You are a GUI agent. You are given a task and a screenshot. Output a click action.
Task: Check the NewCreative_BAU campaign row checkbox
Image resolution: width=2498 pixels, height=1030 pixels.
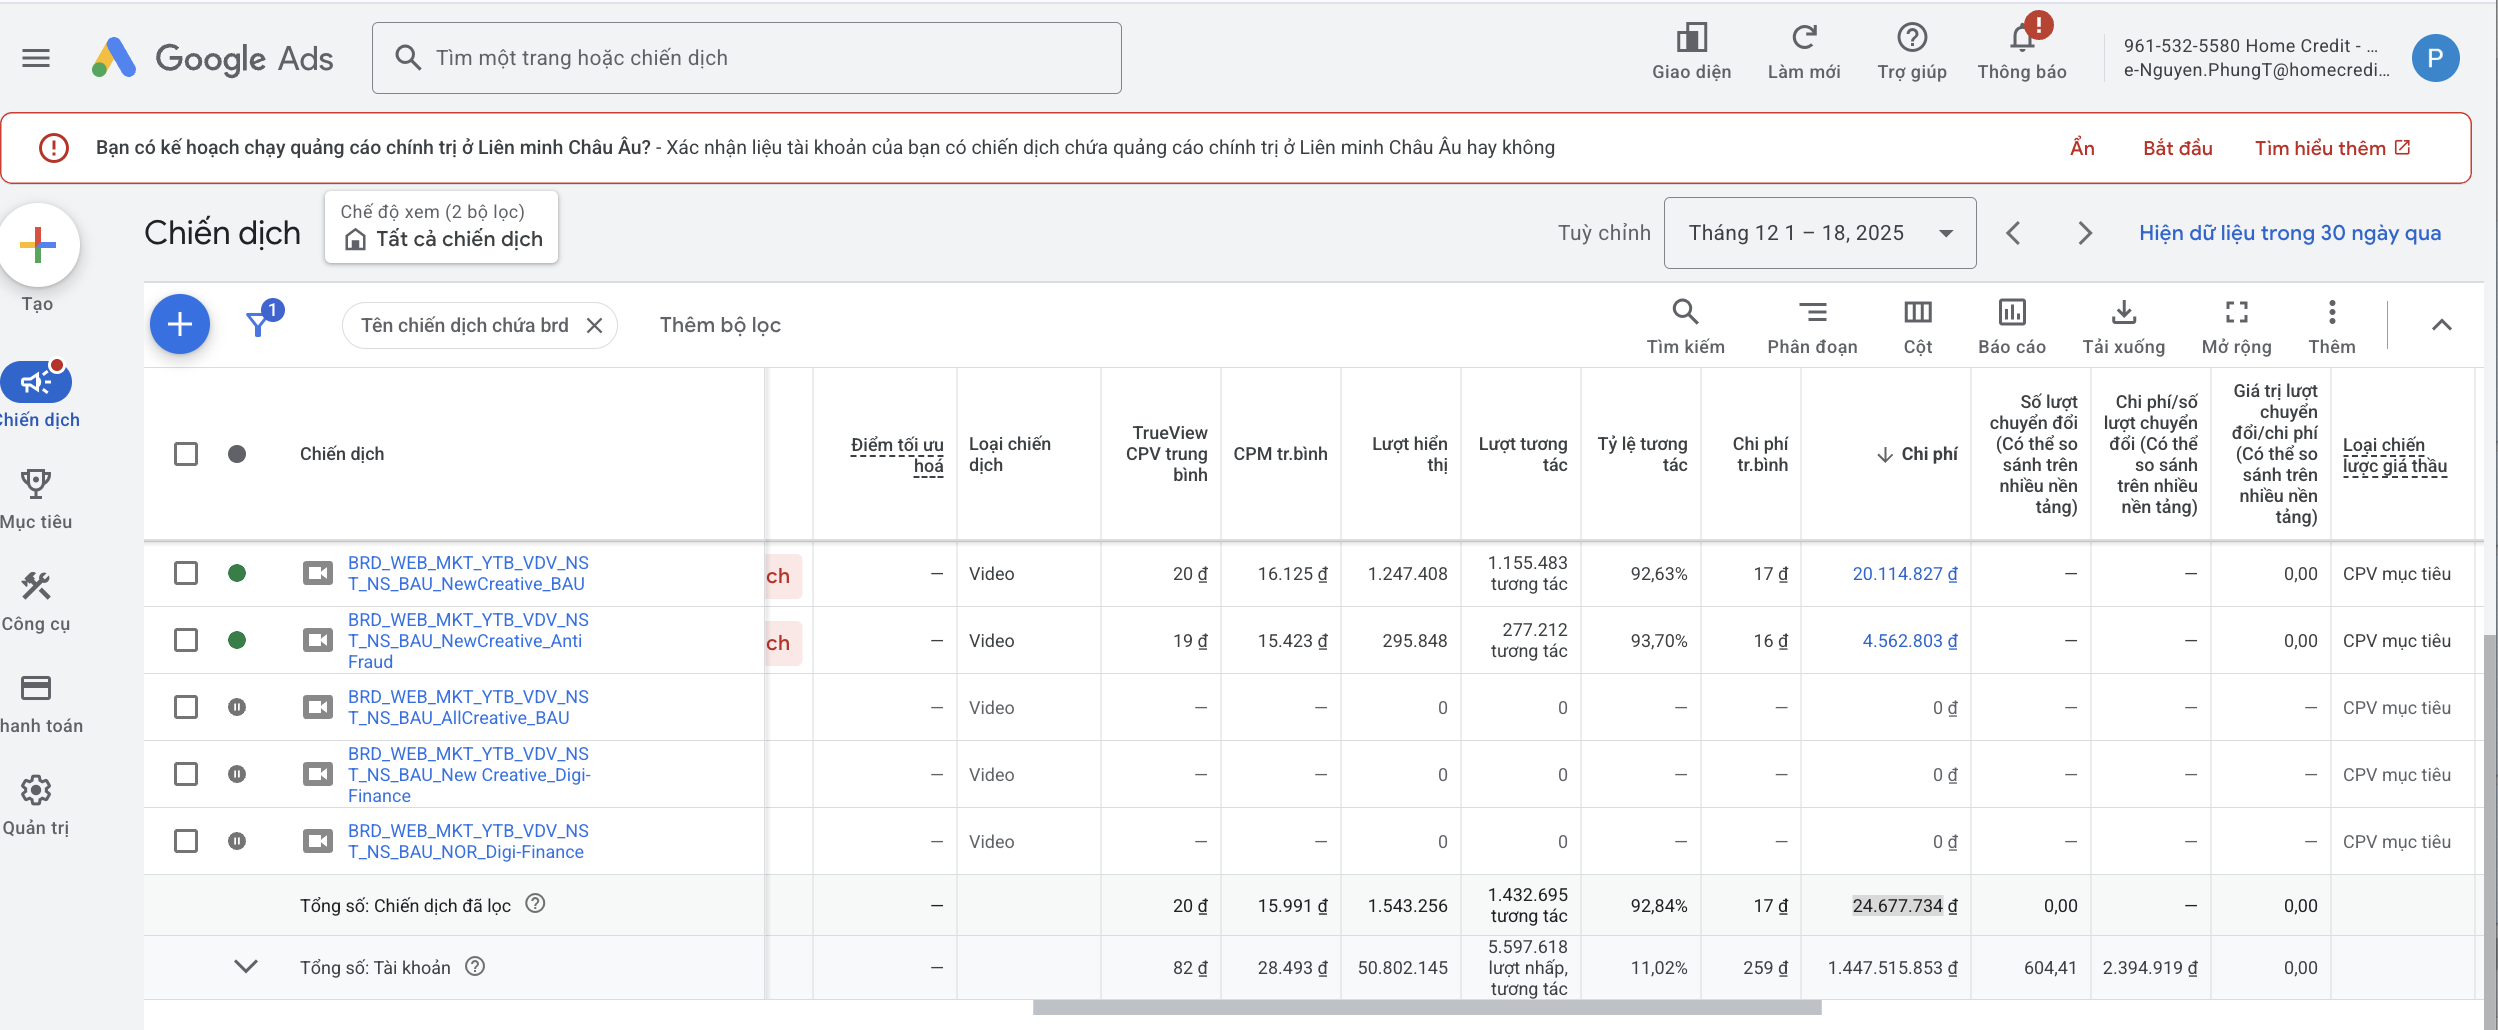[186, 573]
